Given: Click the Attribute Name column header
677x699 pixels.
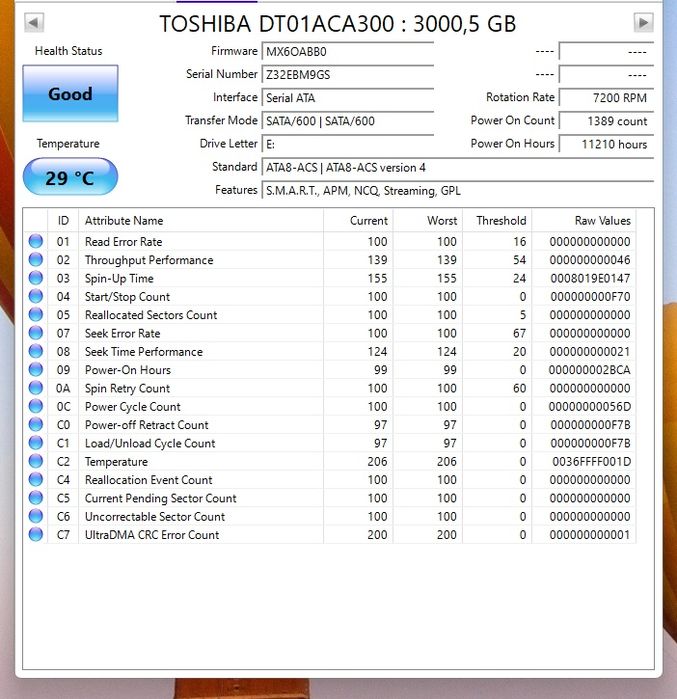Looking at the screenshot, I should (x=201, y=221).
